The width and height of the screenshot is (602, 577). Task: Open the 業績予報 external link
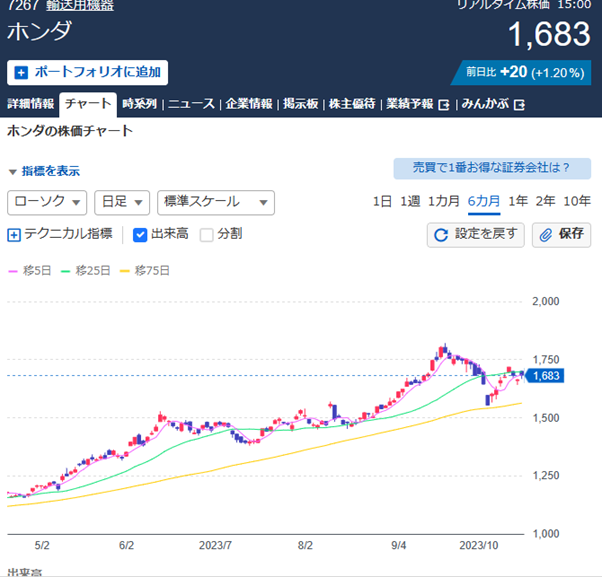[x=418, y=104]
